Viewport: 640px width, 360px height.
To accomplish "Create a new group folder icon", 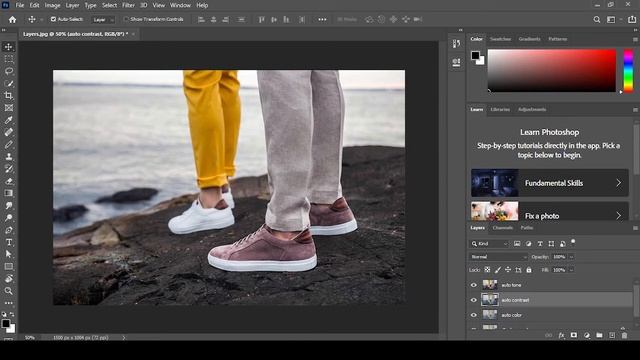I will click(599, 336).
